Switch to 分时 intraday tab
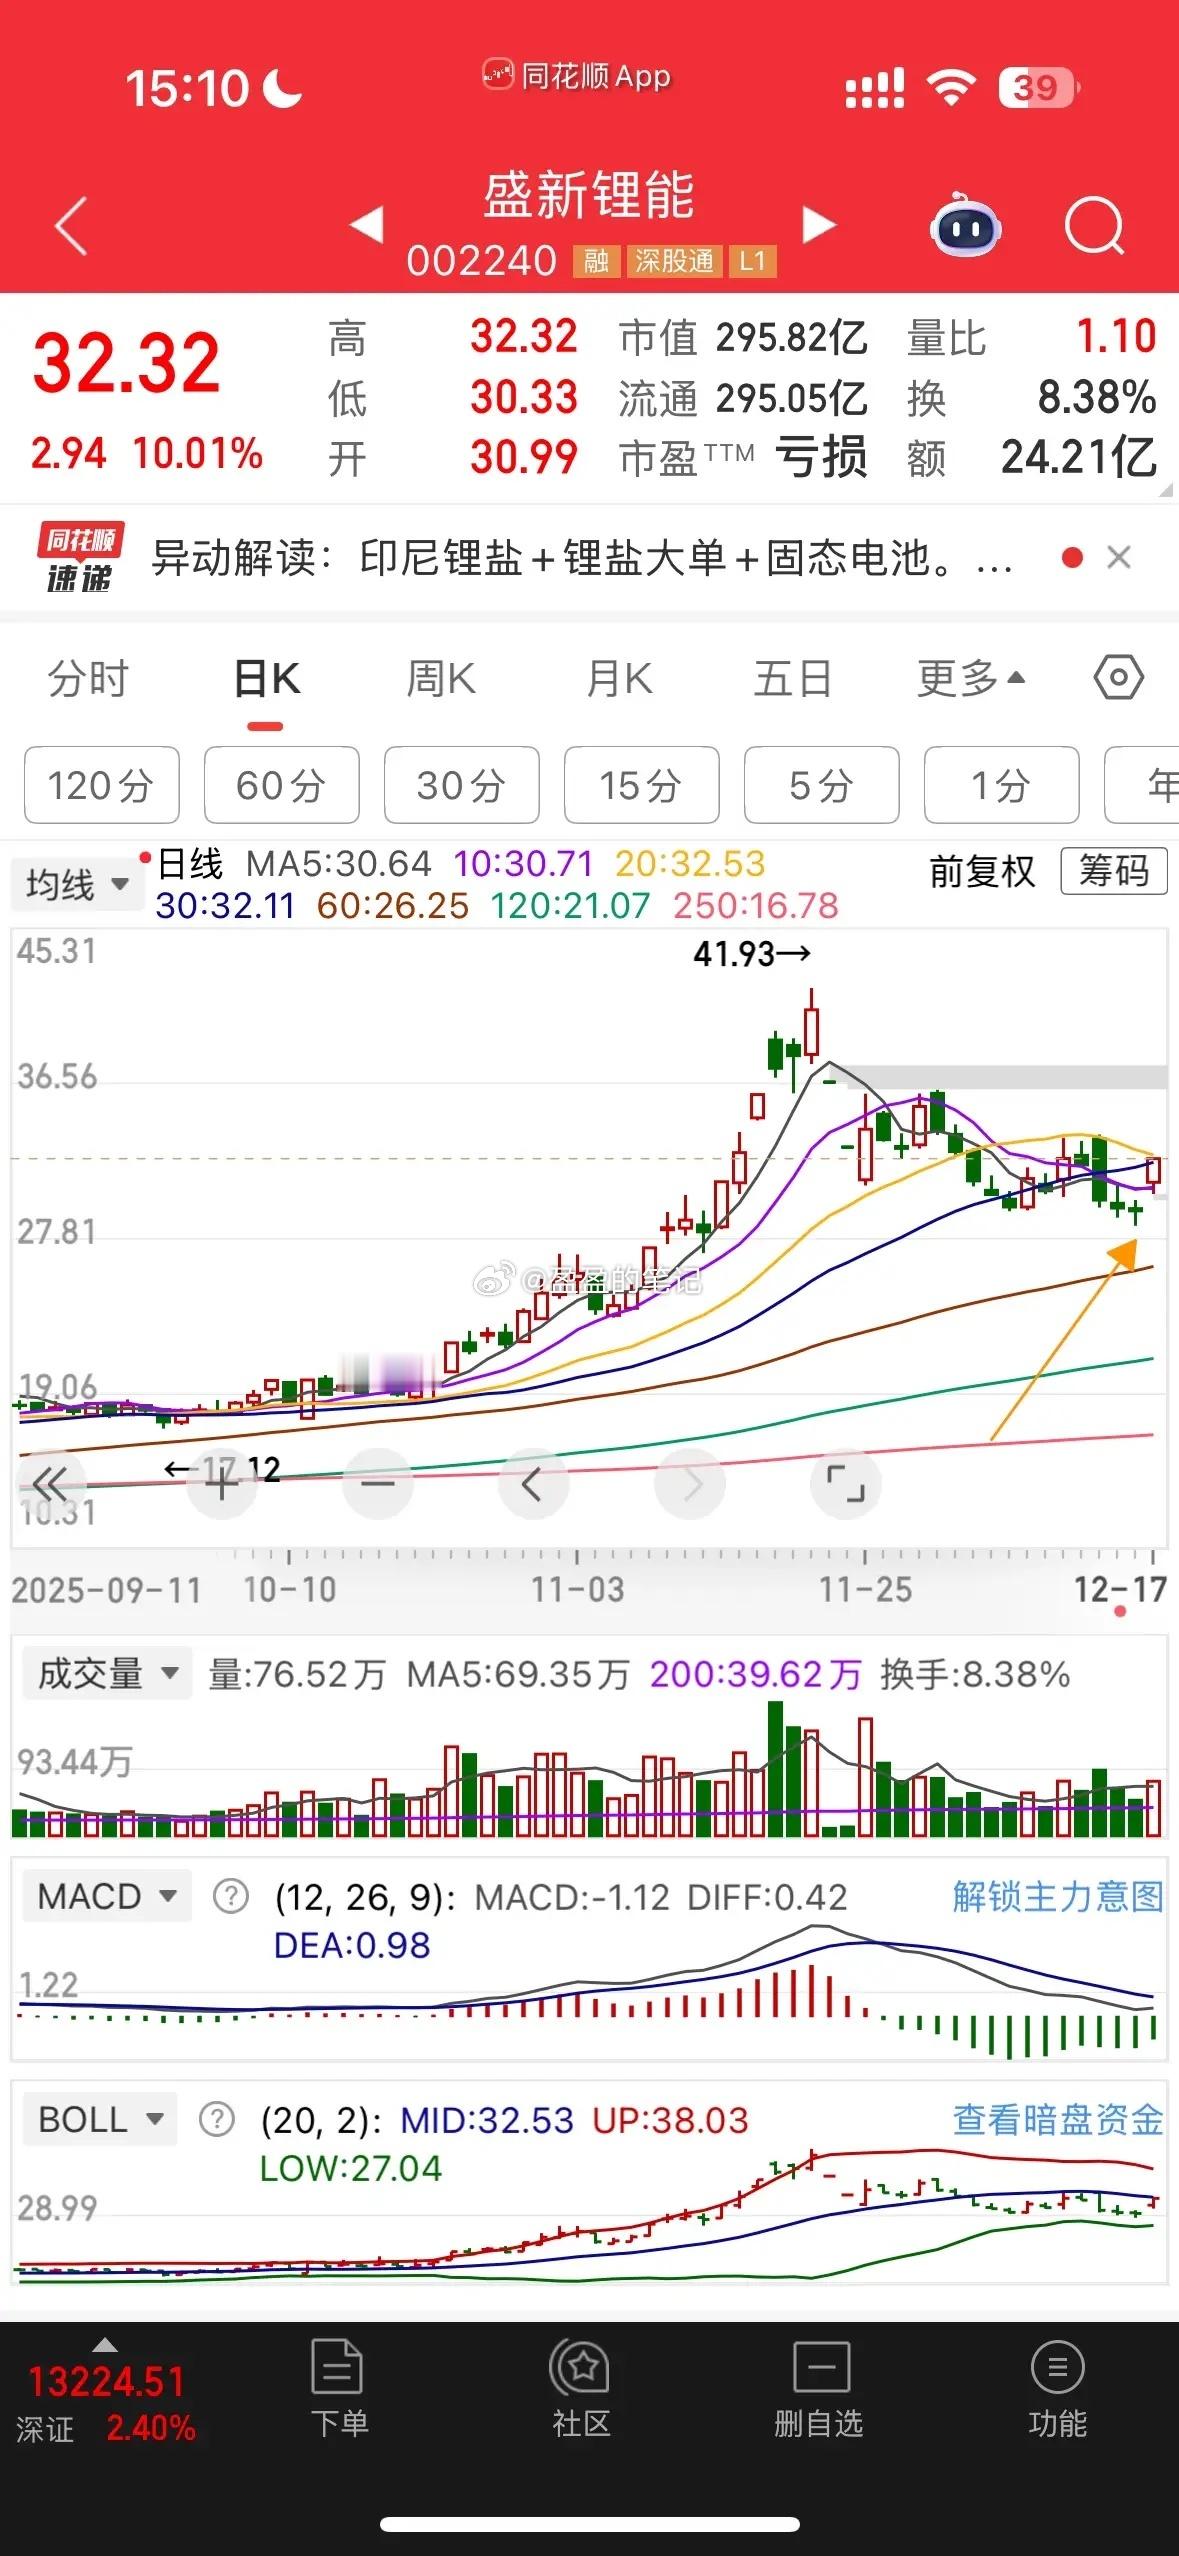1179x2556 pixels. (x=88, y=680)
